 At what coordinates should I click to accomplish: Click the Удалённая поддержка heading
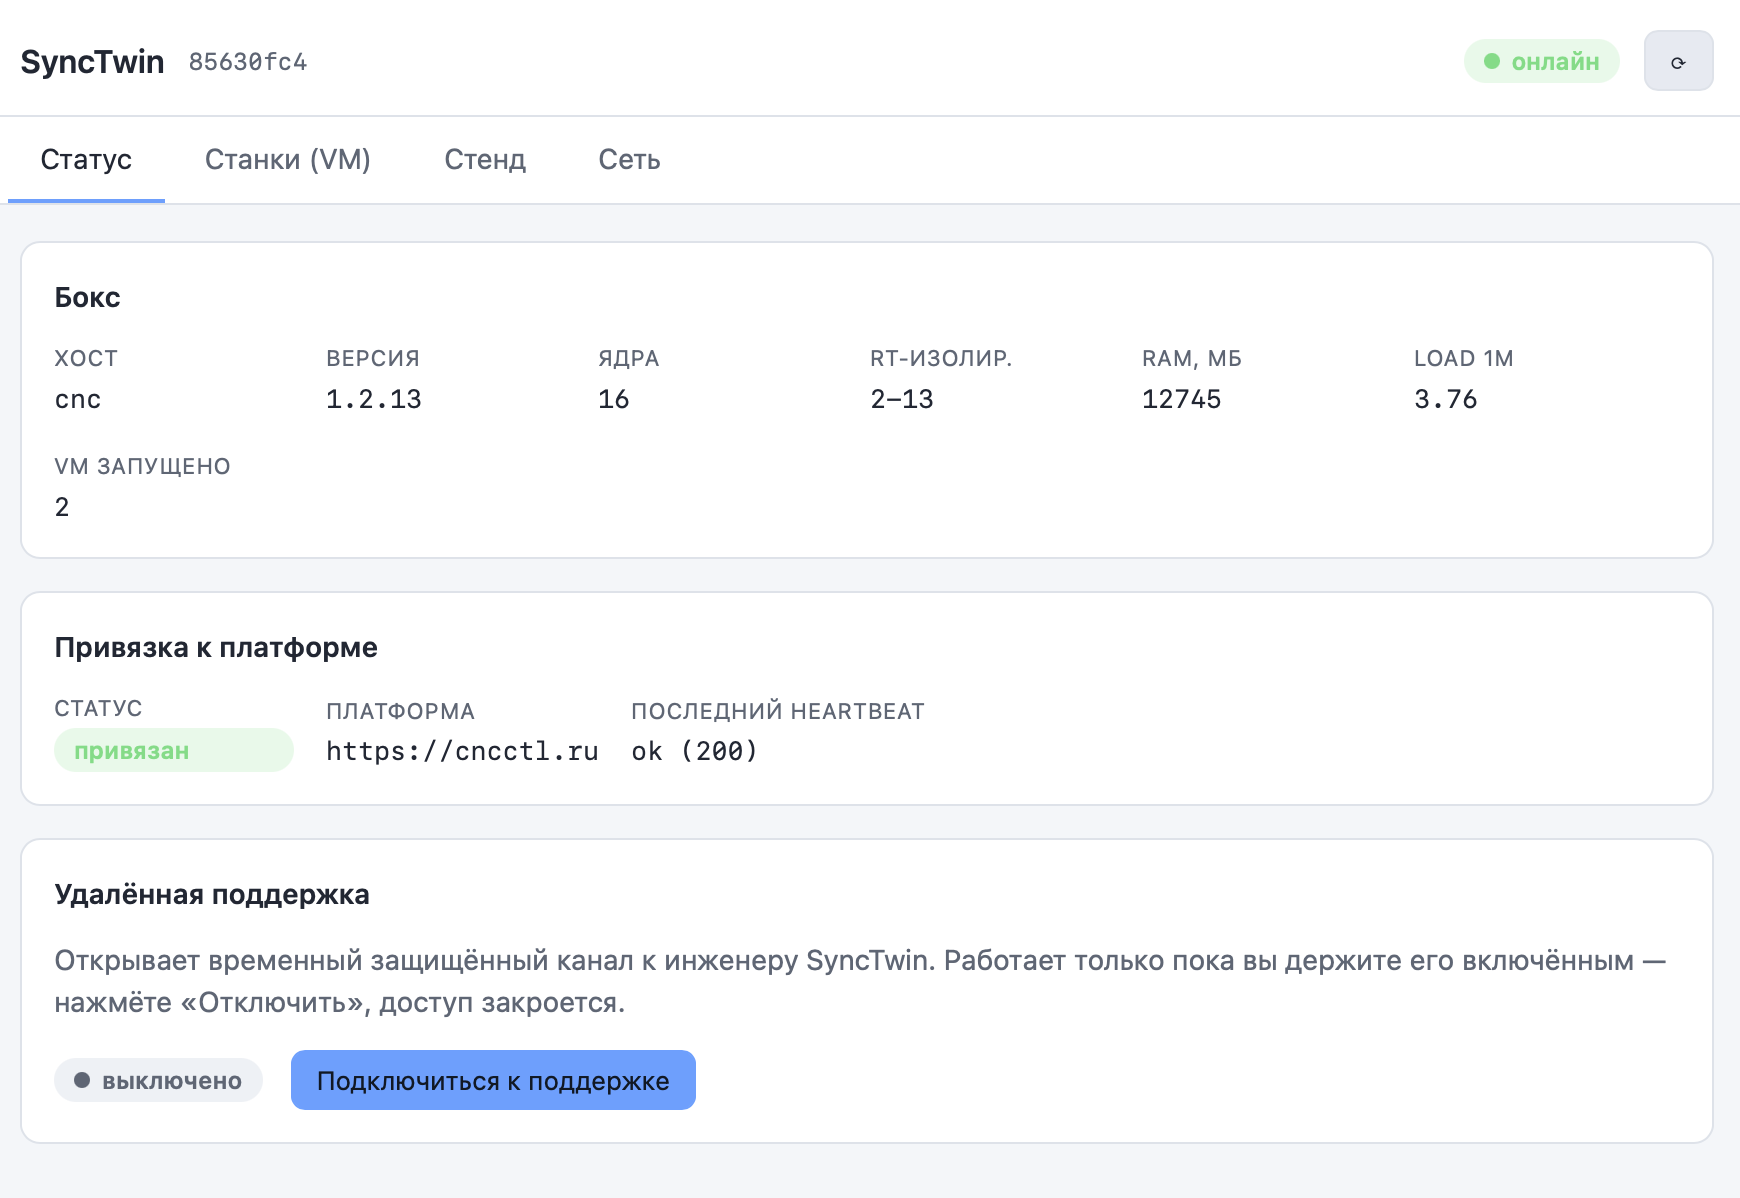tap(212, 894)
